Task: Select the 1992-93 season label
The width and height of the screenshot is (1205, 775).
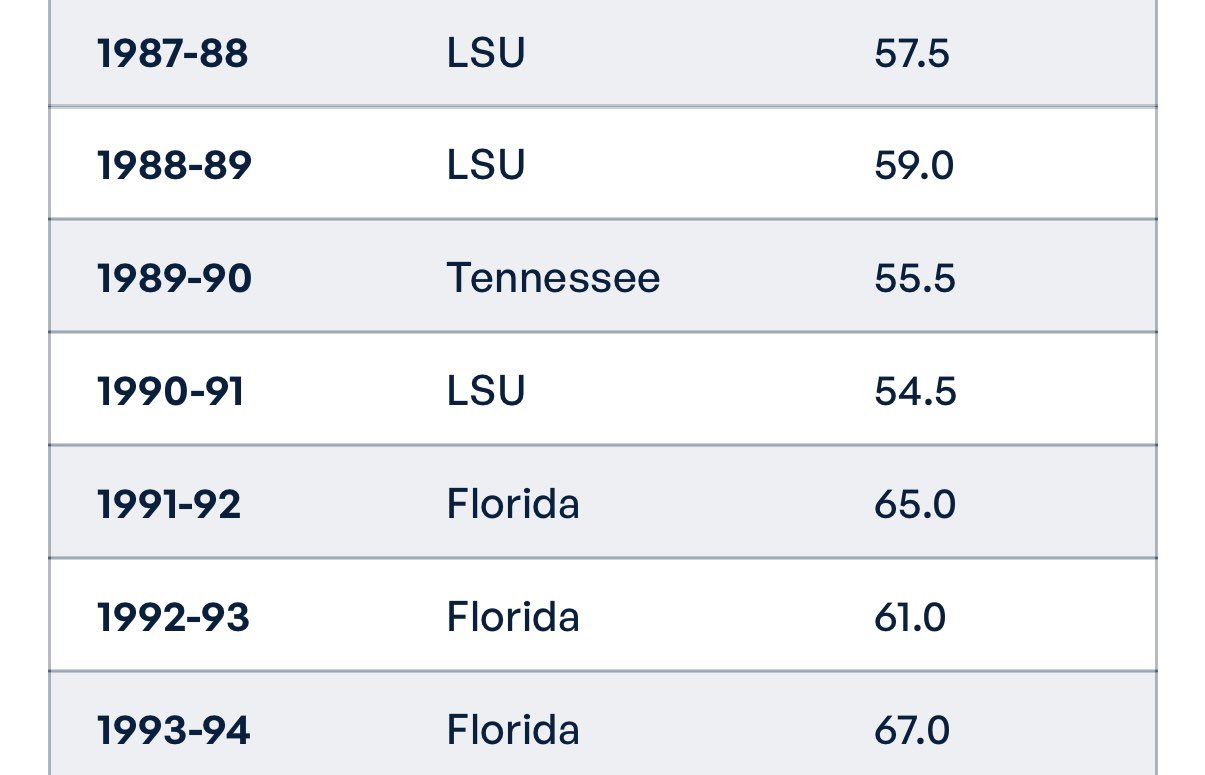Action: pyautogui.click(x=173, y=617)
